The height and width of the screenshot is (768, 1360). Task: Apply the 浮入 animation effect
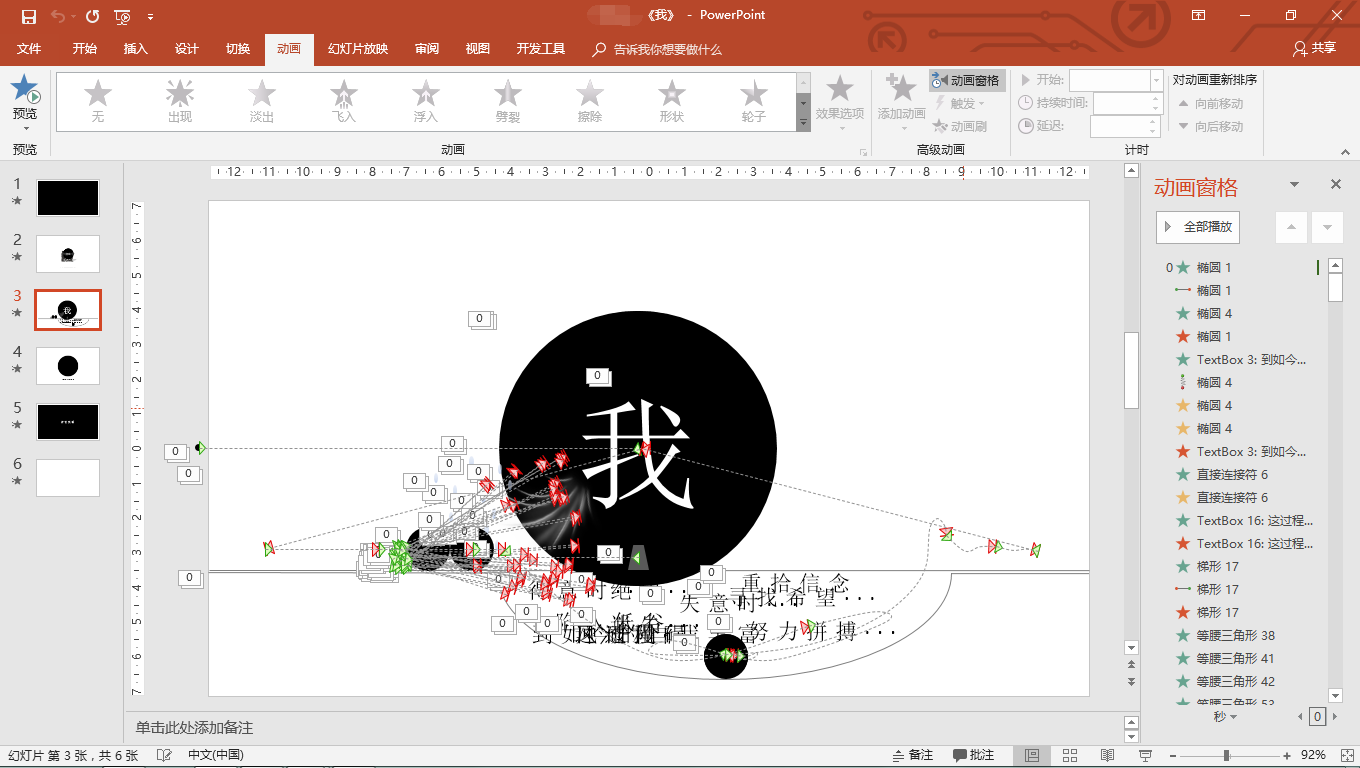coord(426,102)
